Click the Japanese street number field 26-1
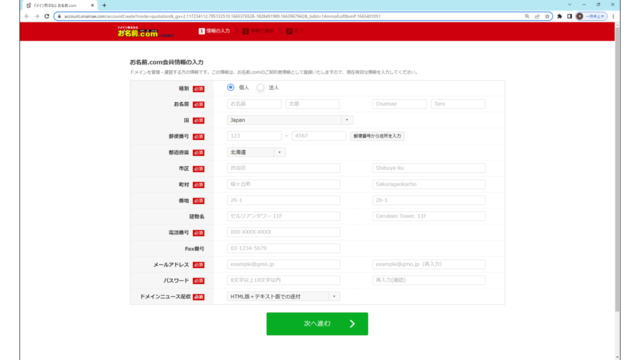Image resolution: width=640 pixels, height=360 pixels. point(284,200)
